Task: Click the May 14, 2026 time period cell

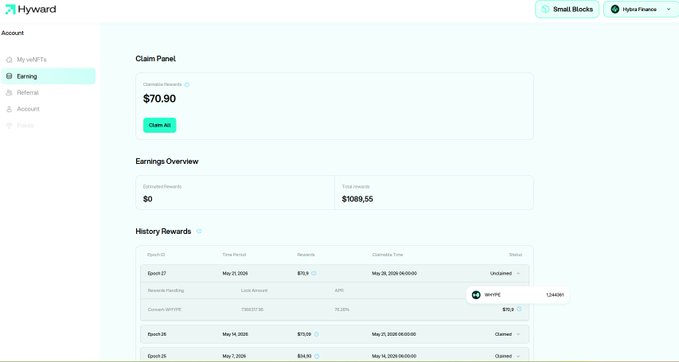Action: 235,334
